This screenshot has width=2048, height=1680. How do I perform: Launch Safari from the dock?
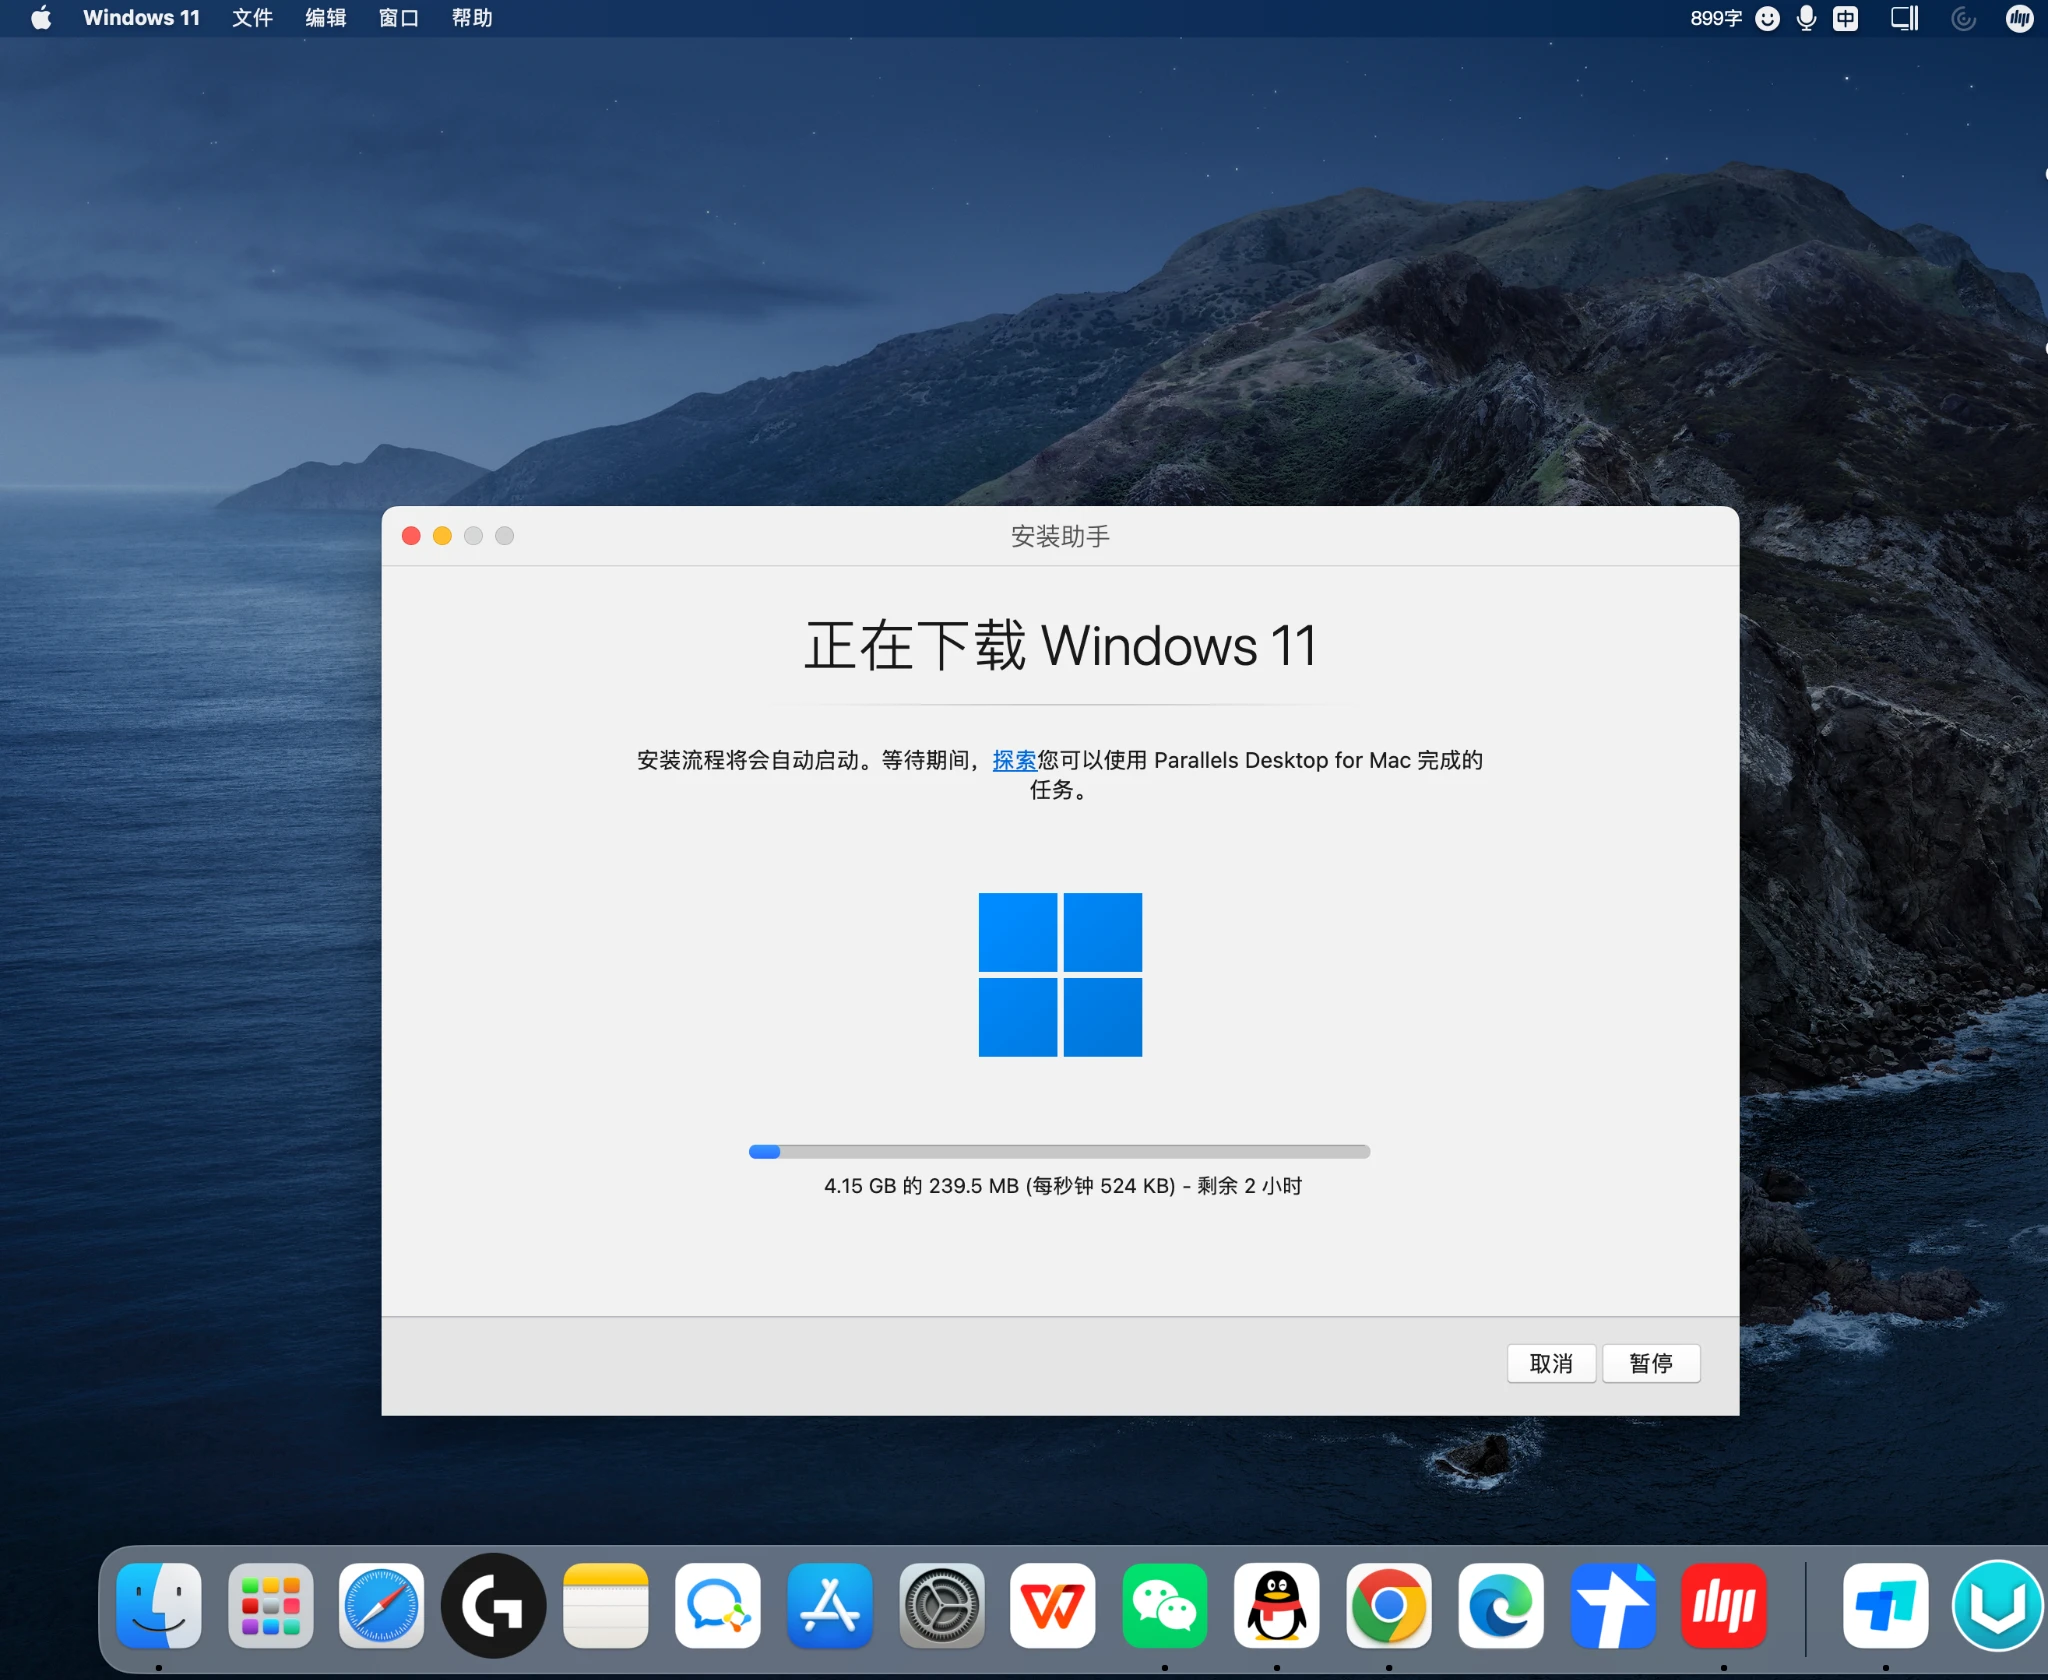click(381, 1605)
